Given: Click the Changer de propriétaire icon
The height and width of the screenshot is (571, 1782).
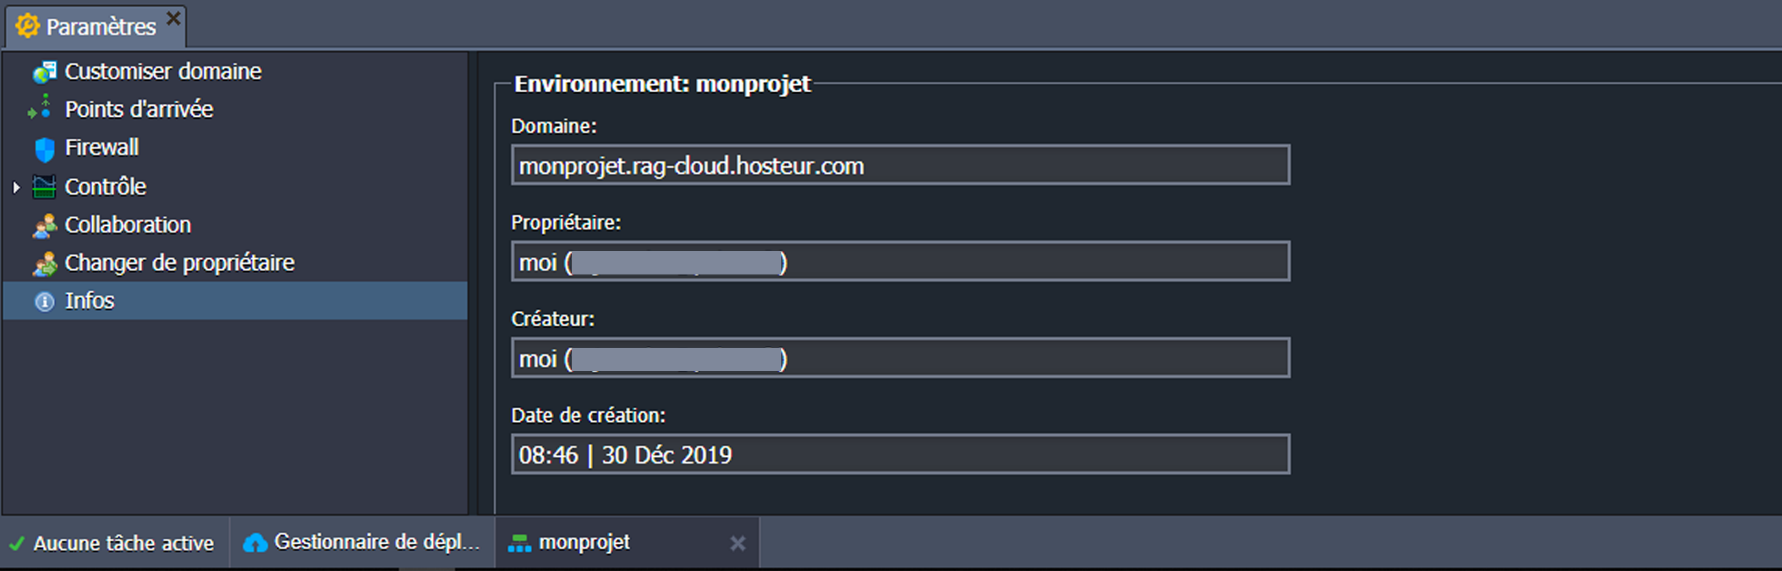Looking at the screenshot, I should coord(44,264).
